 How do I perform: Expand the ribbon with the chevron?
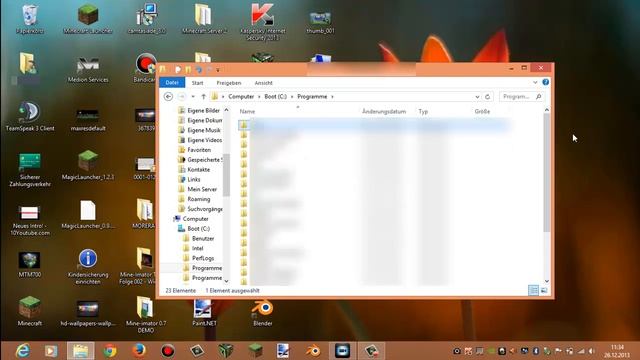click(535, 82)
